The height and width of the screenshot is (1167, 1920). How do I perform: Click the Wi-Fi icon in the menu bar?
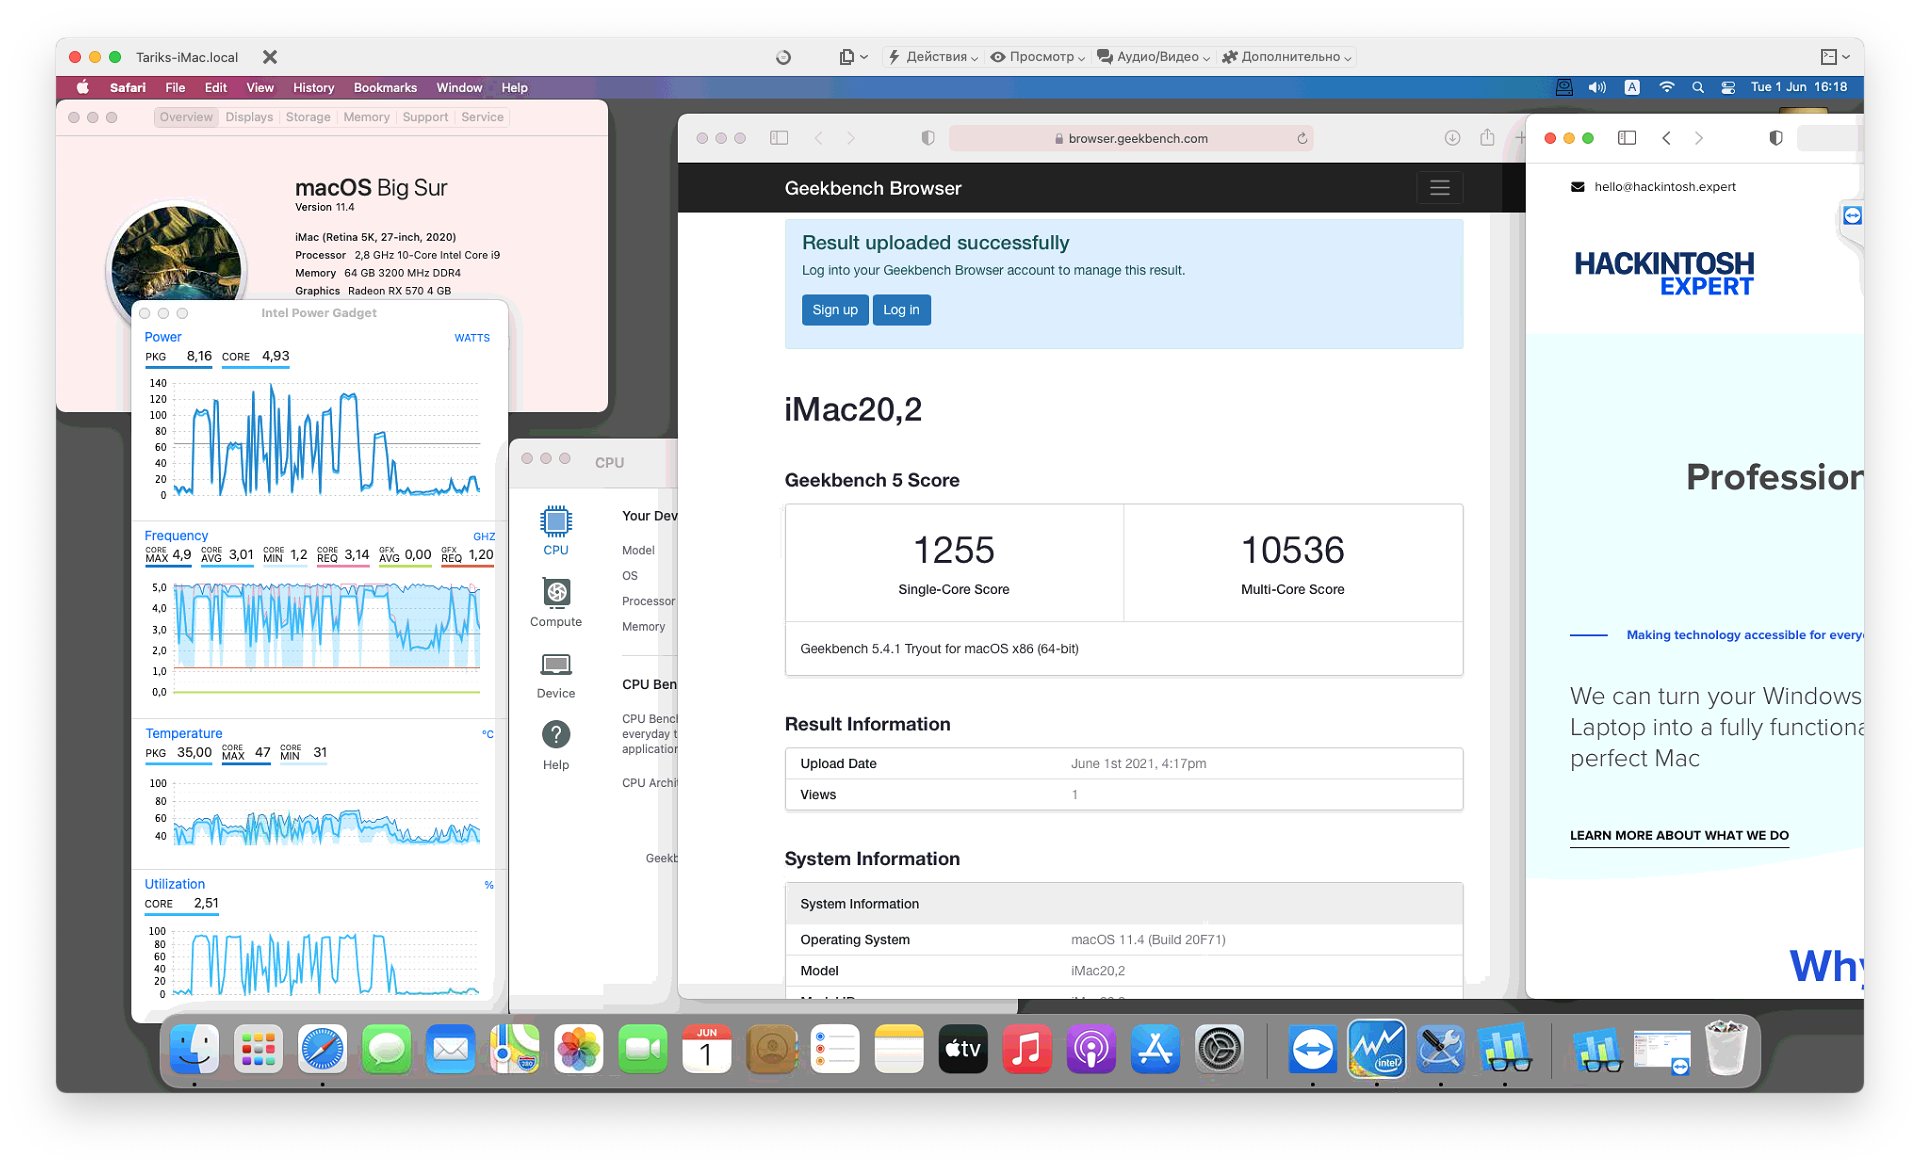tap(1666, 88)
